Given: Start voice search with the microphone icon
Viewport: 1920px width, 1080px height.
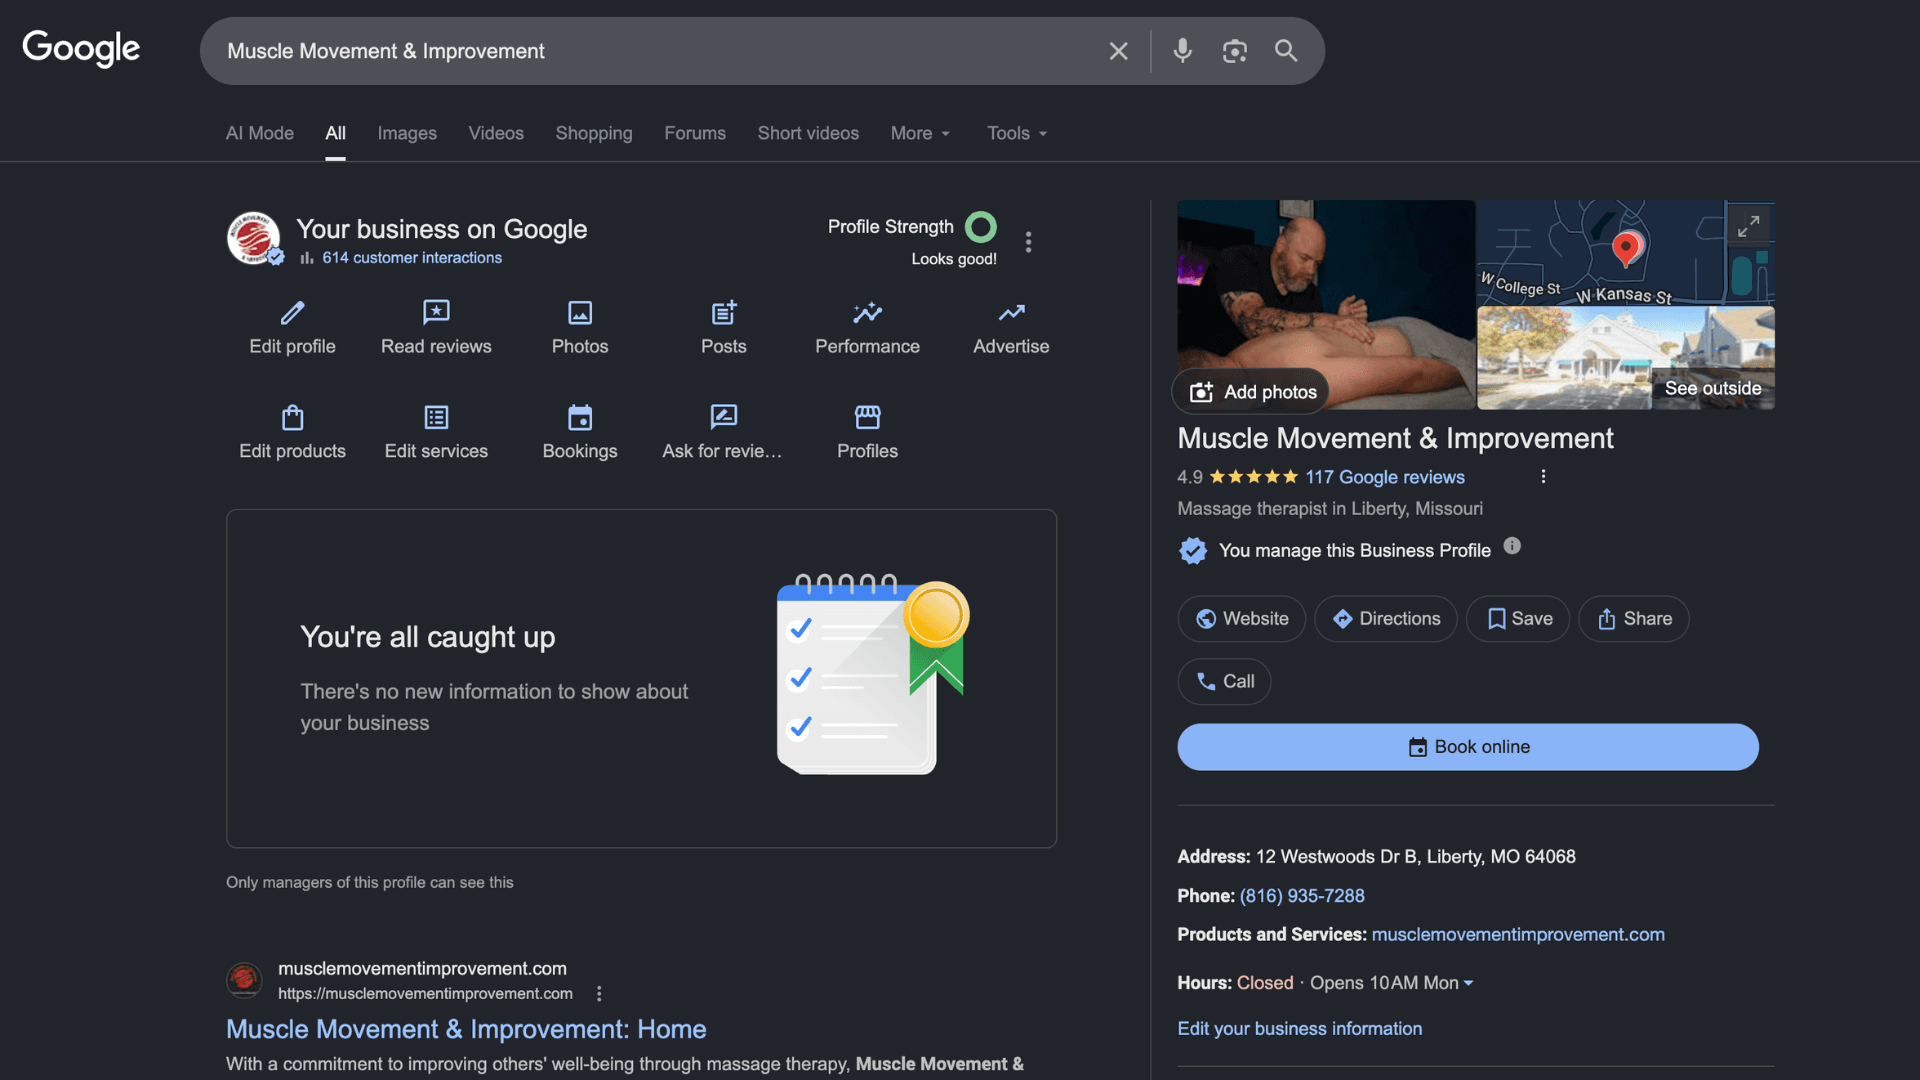Looking at the screenshot, I should [x=1182, y=51].
